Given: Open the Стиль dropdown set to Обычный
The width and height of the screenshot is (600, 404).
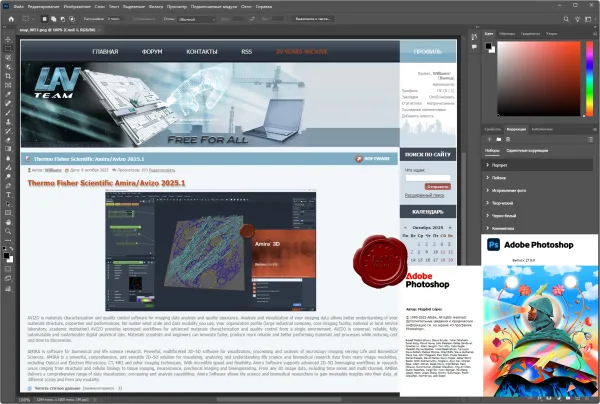Looking at the screenshot, I should pyautogui.click(x=197, y=19).
